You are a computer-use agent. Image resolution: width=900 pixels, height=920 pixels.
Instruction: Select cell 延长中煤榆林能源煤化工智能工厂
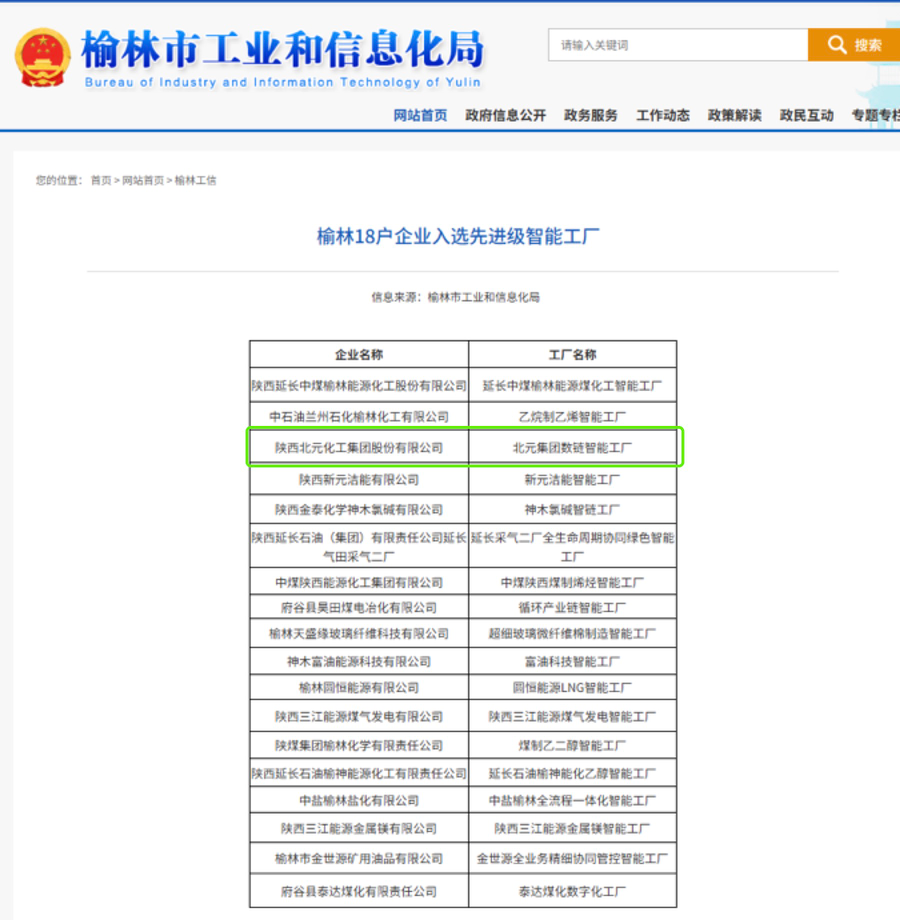[573, 385]
